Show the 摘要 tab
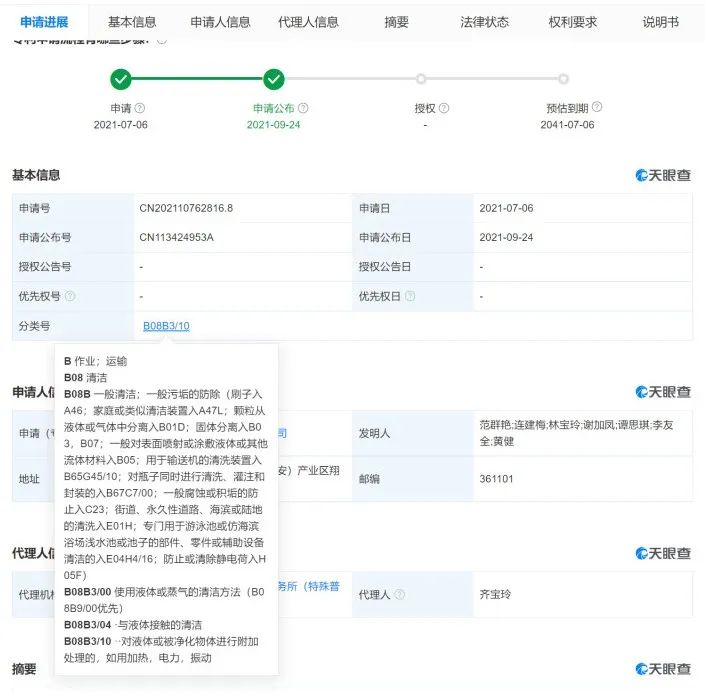This screenshot has height=692, width=705. click(x=396, y=22)
